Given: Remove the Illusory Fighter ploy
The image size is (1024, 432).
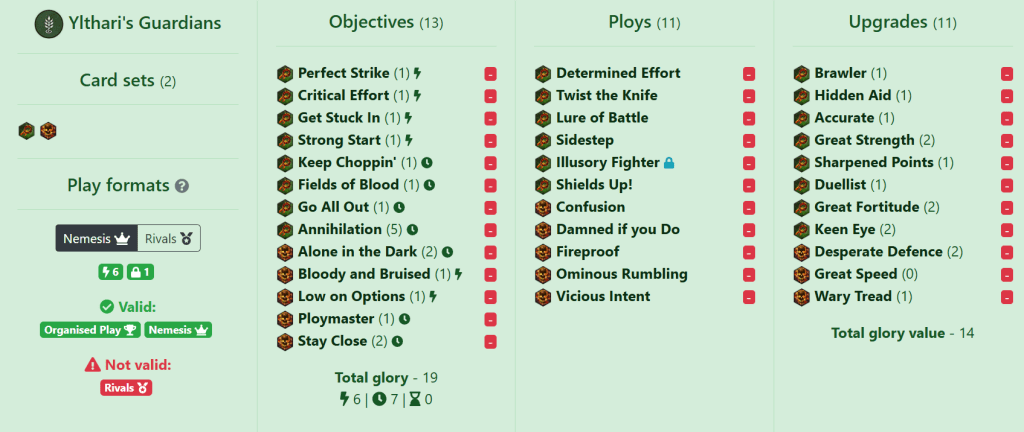Looking at the screenshot, I should click(749, 163).
